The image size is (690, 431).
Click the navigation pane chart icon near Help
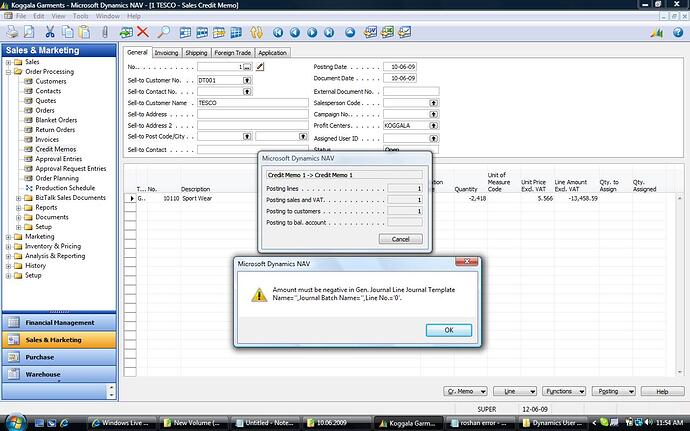pos(656,33)
